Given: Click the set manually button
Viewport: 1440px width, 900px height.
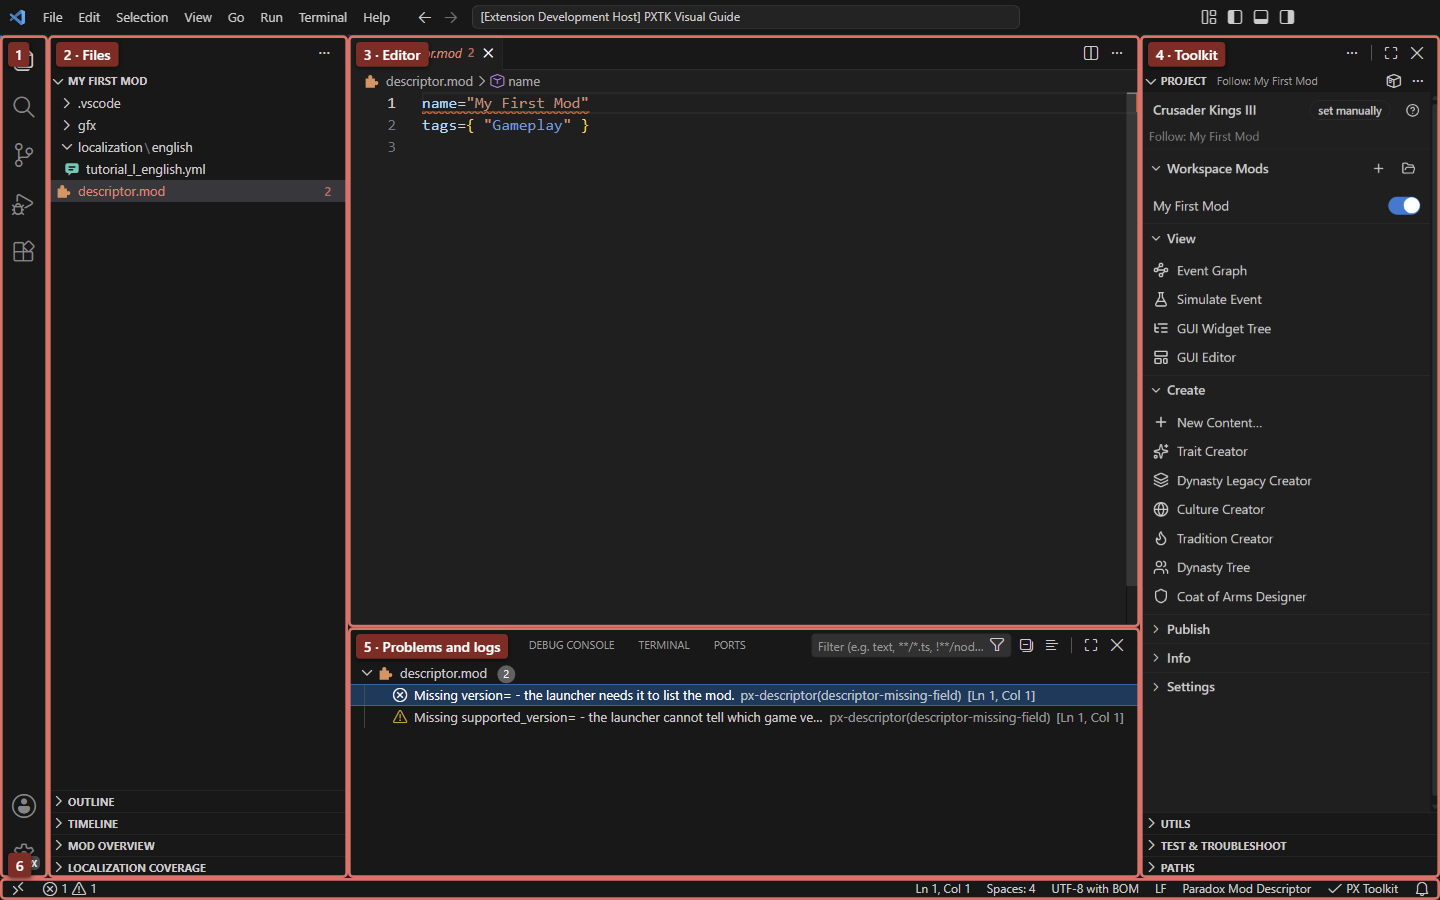Looking at the screenshot, I should (1349, 111).
